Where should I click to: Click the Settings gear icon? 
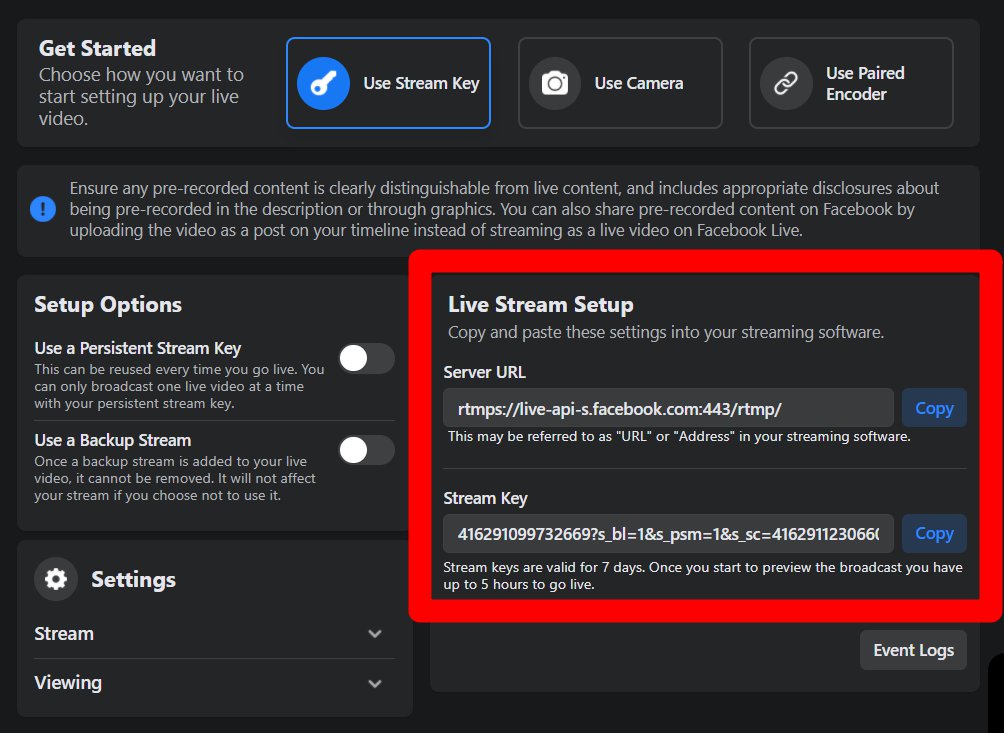[56, 579]
